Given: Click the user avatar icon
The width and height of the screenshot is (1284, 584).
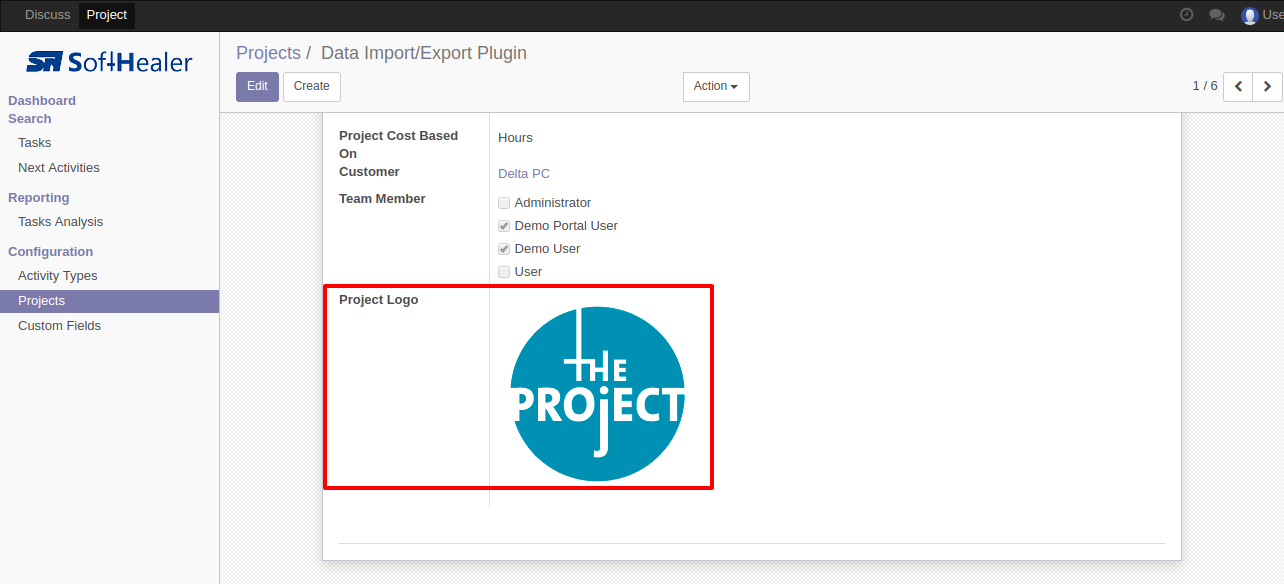Looking at the screenshot, I should [1249, 15].
